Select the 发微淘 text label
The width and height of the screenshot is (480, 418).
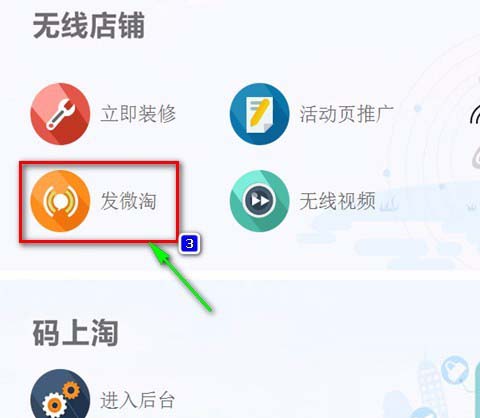coord(129,201)
